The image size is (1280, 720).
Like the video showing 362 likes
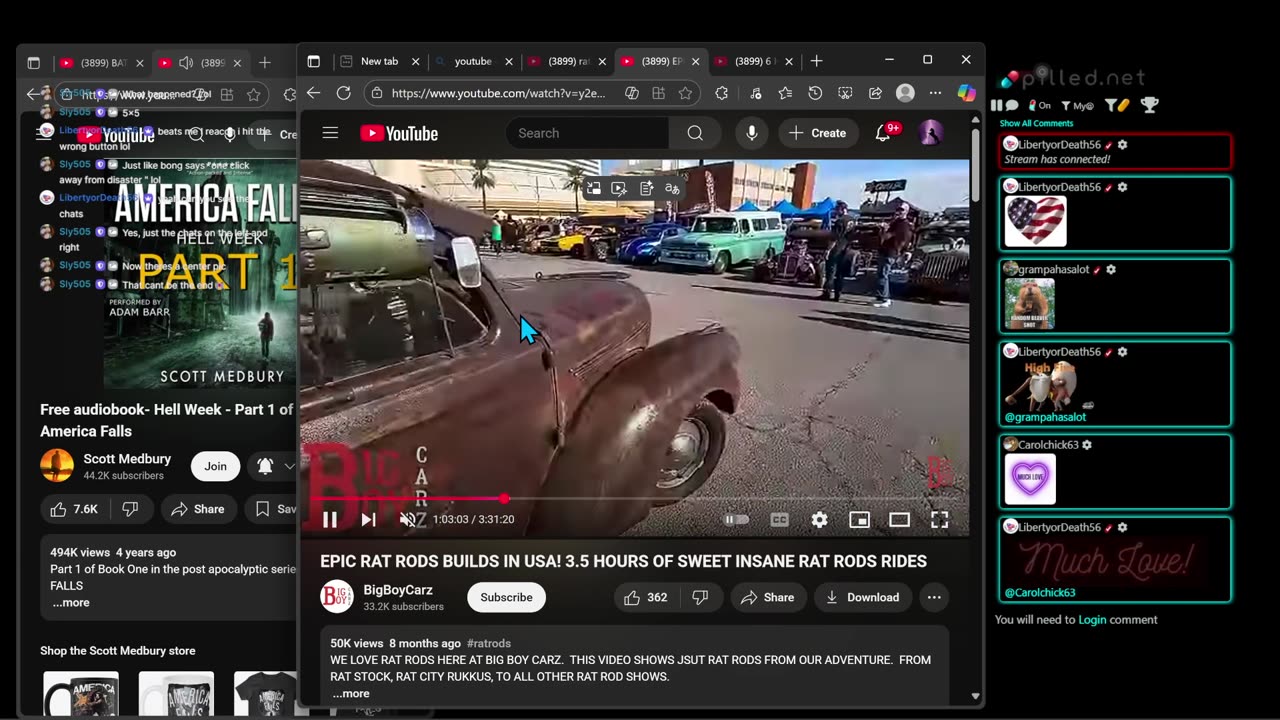pos(646,597)
